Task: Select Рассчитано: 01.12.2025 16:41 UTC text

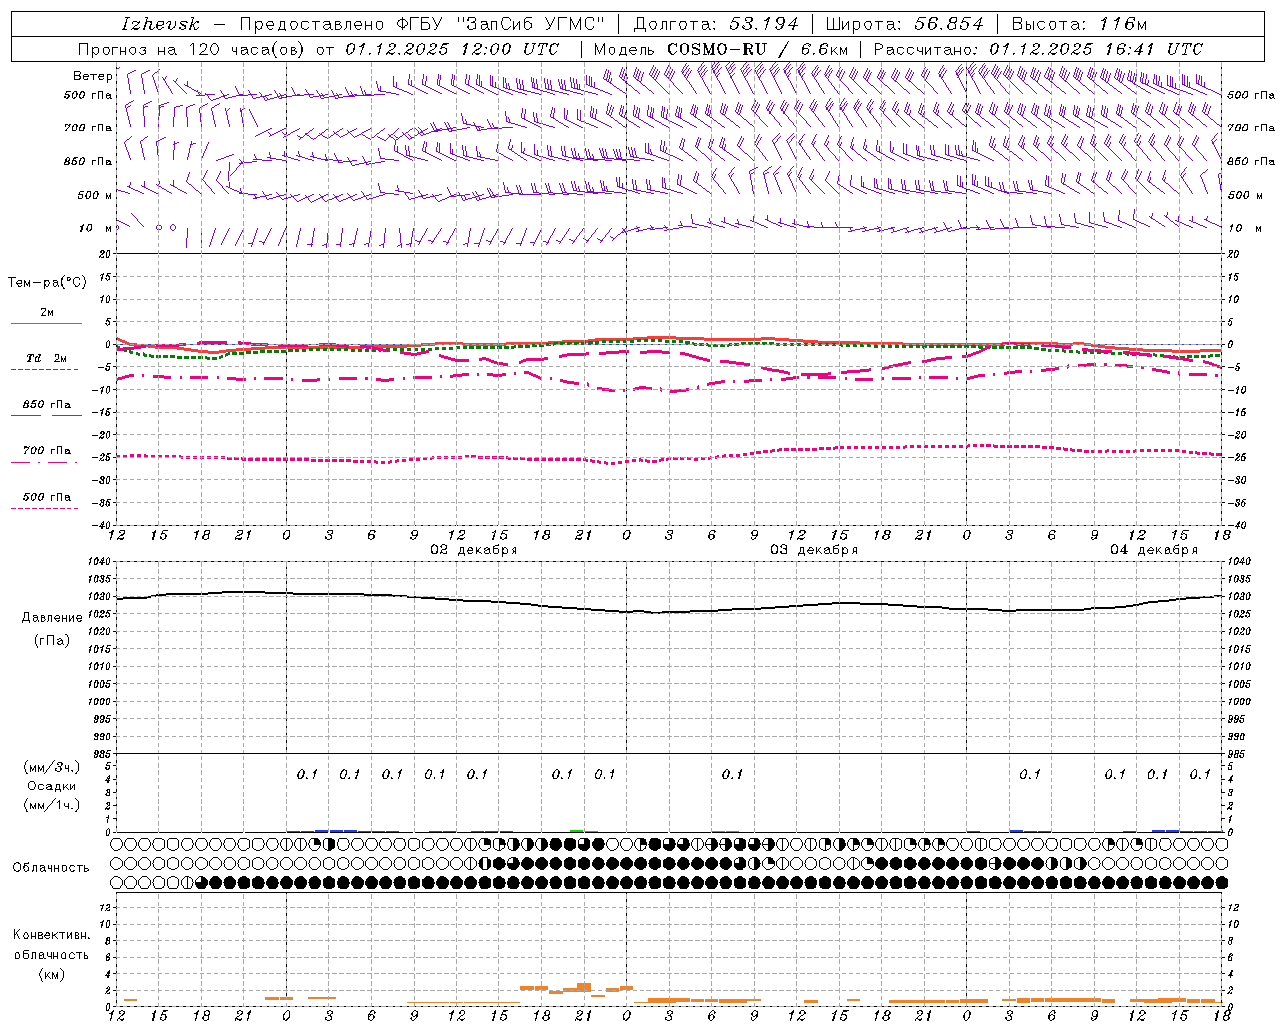Action: coord(1038,49)
